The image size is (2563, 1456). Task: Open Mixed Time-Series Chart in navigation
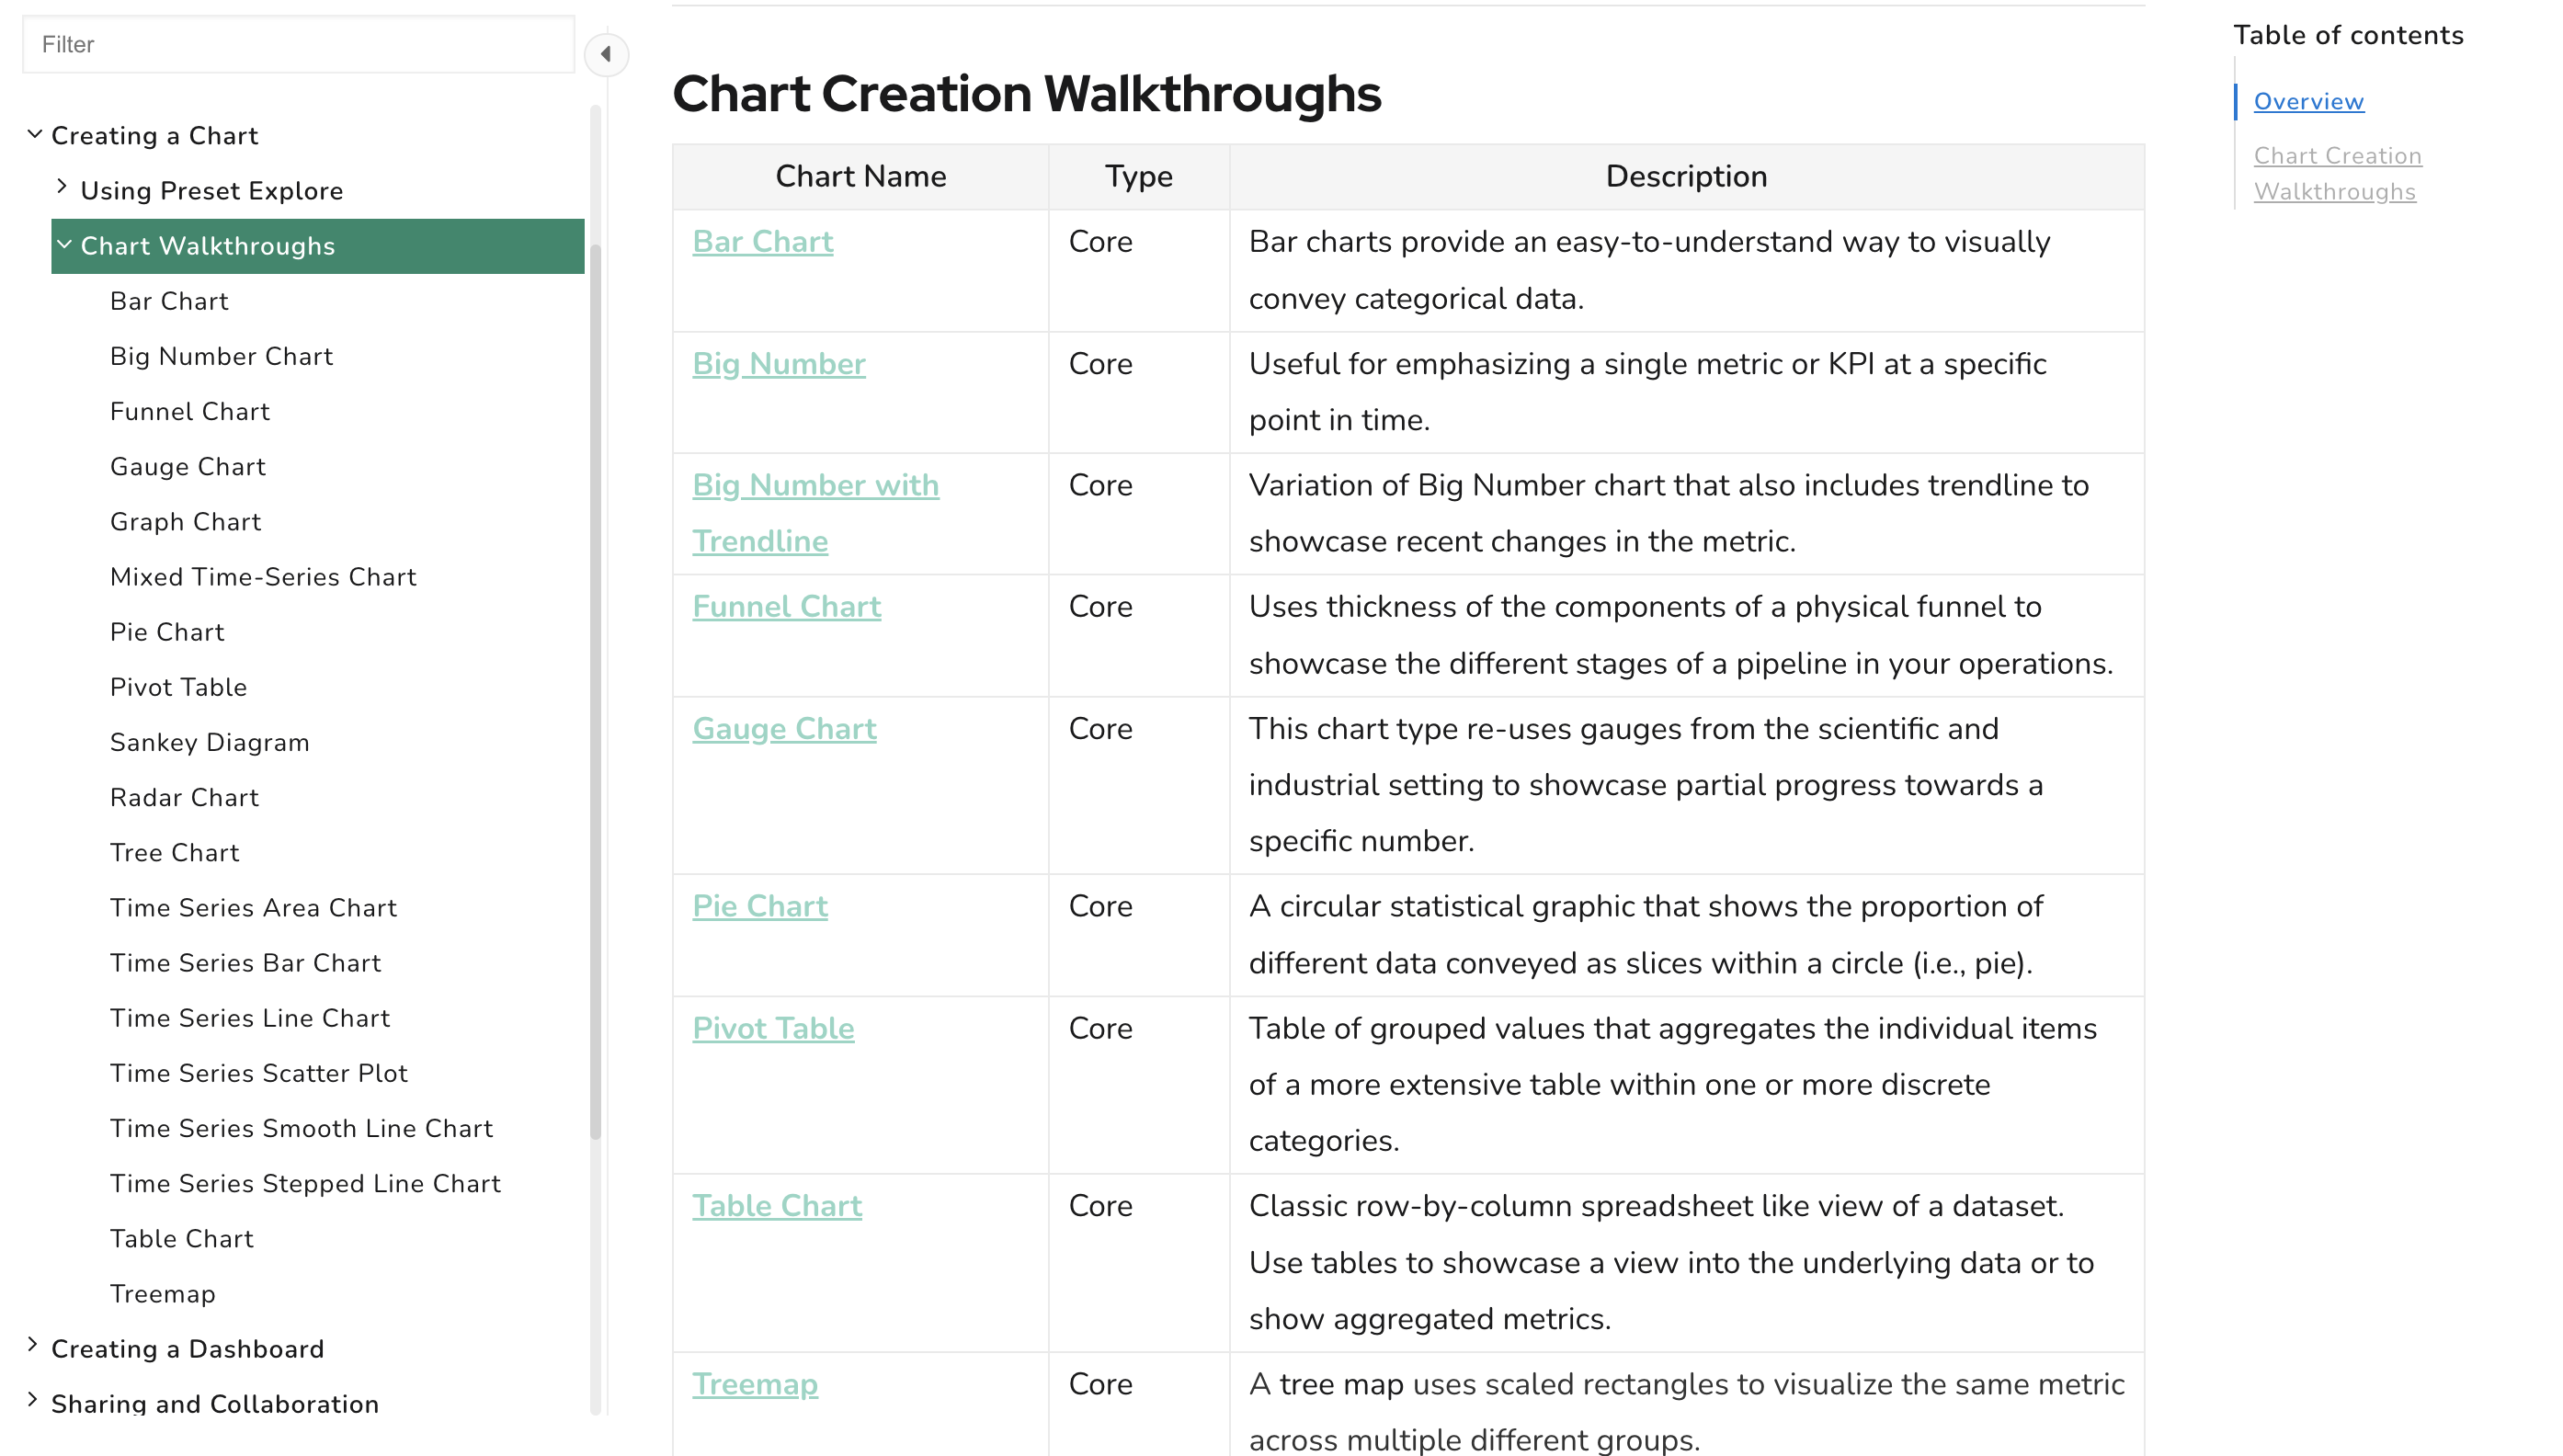click(263, 577)
